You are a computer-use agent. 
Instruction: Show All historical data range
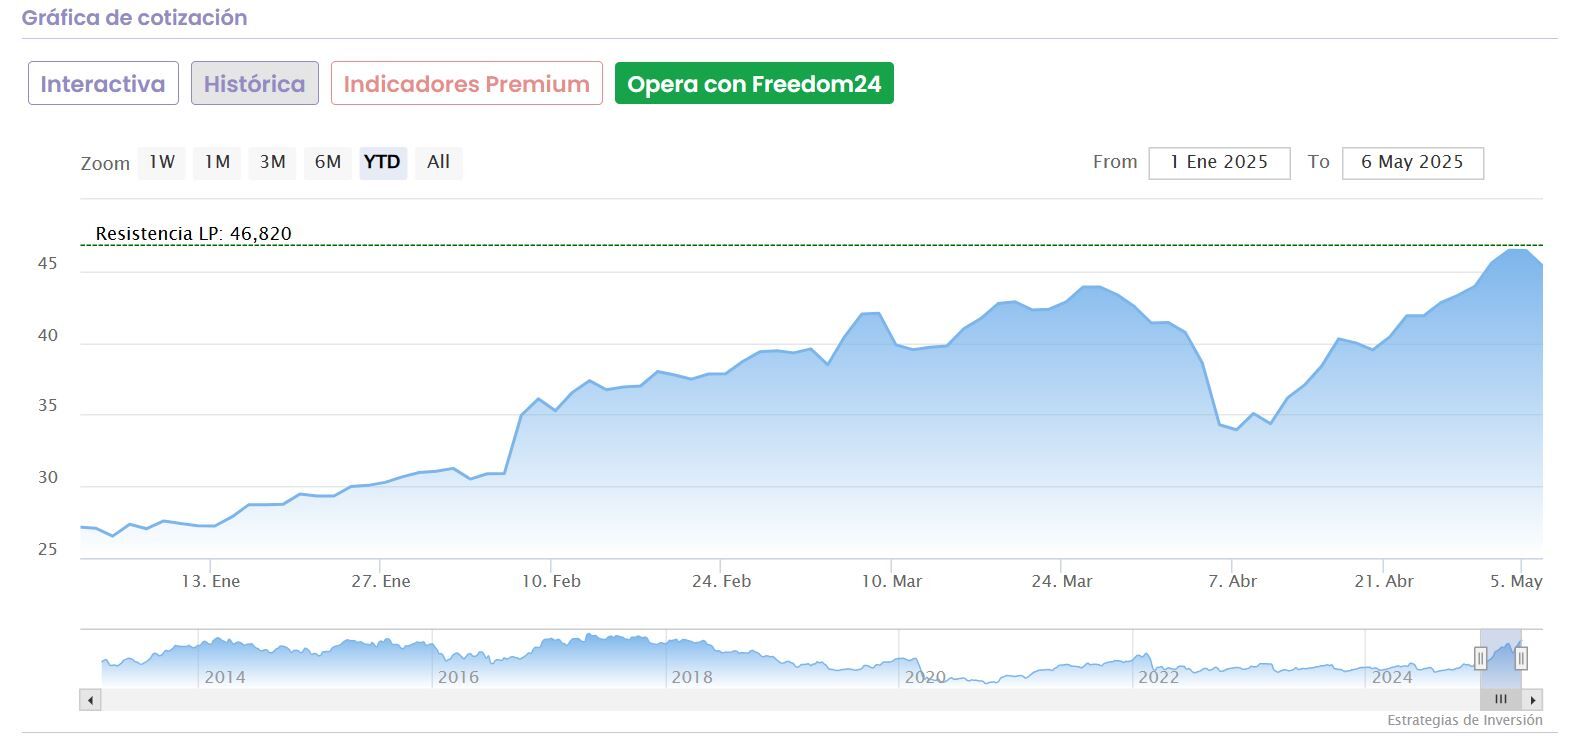click(x=438, y=162)
